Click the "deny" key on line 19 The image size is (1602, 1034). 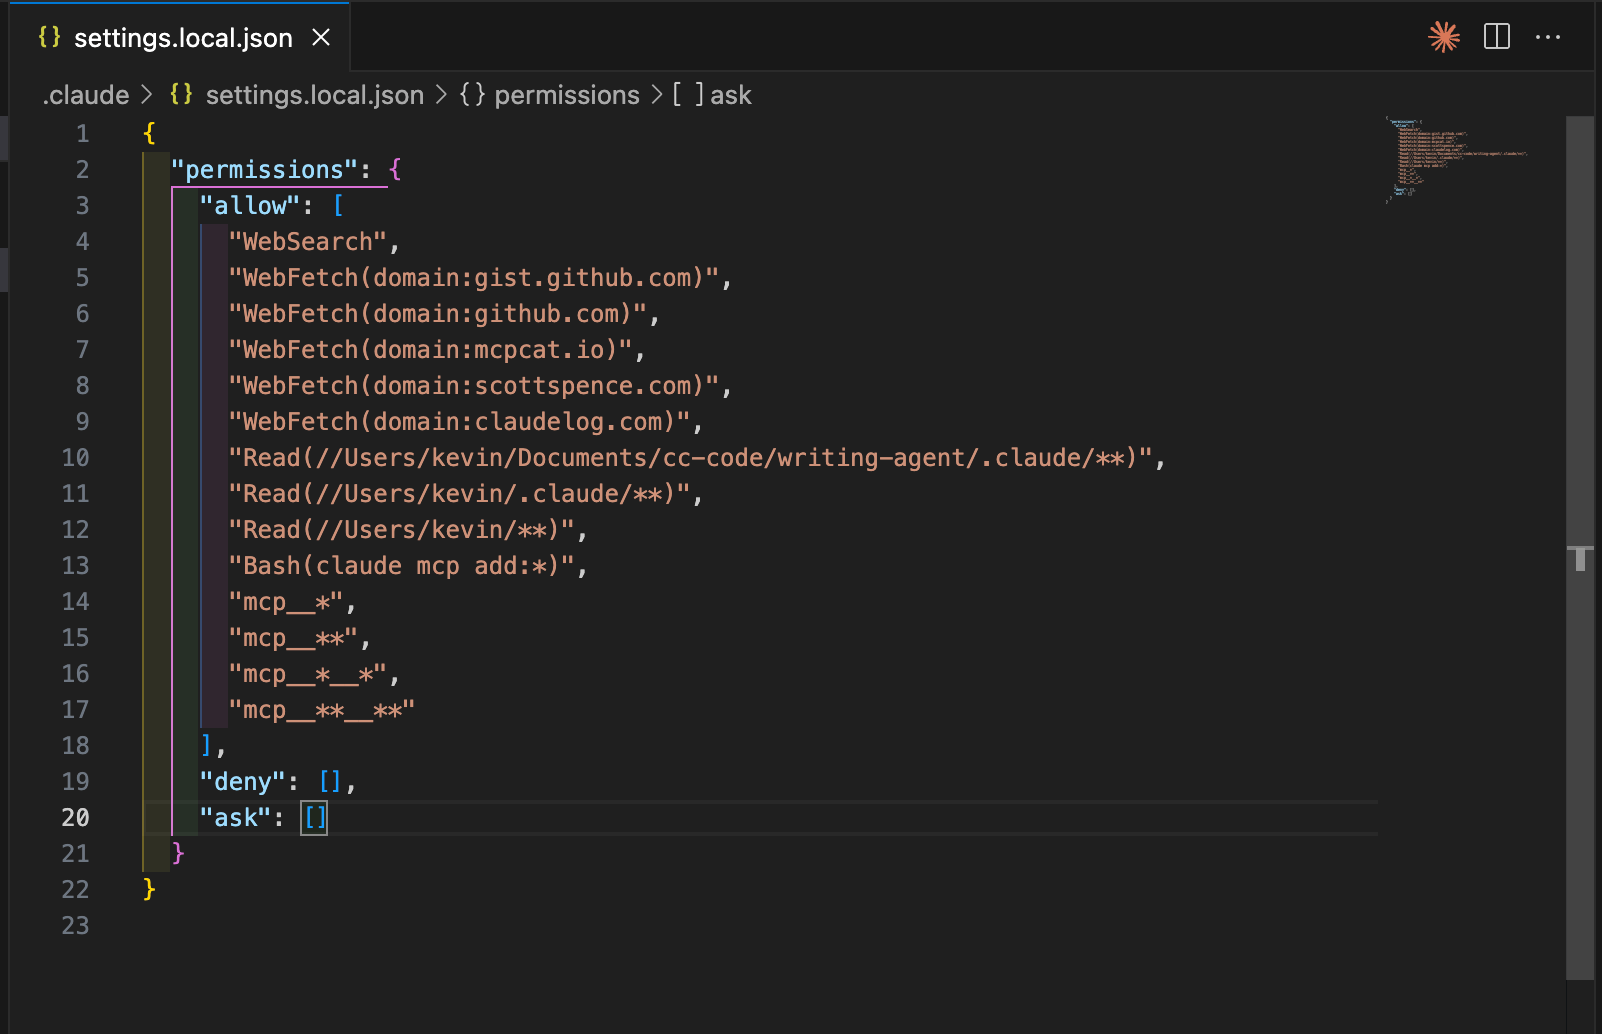point(242,782)
